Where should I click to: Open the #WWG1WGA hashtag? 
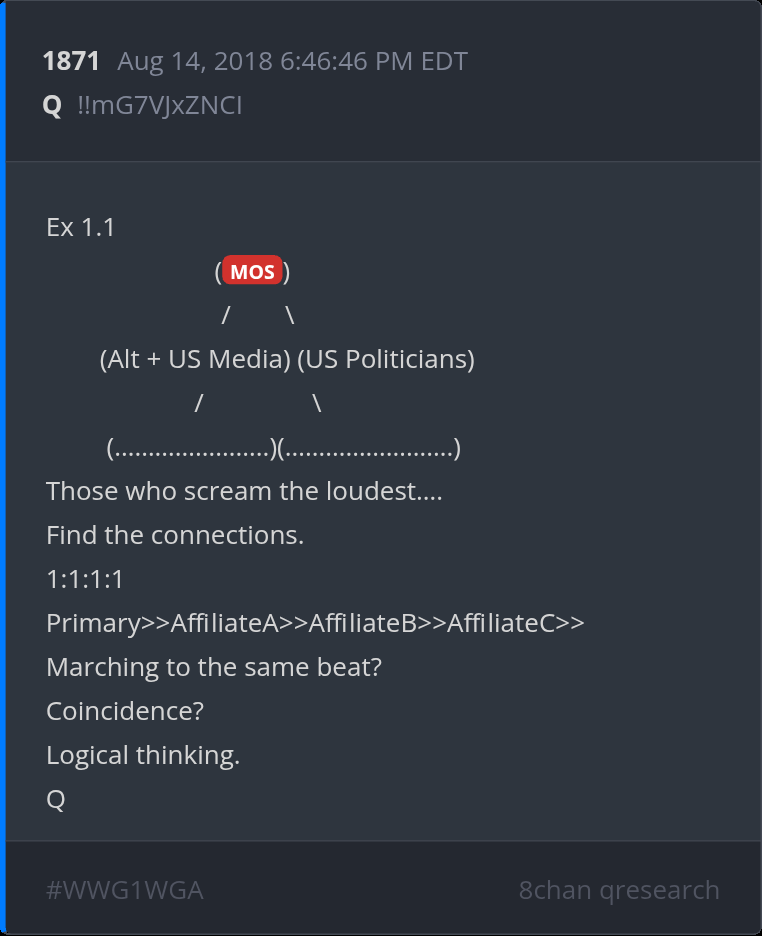pos(125,890)
